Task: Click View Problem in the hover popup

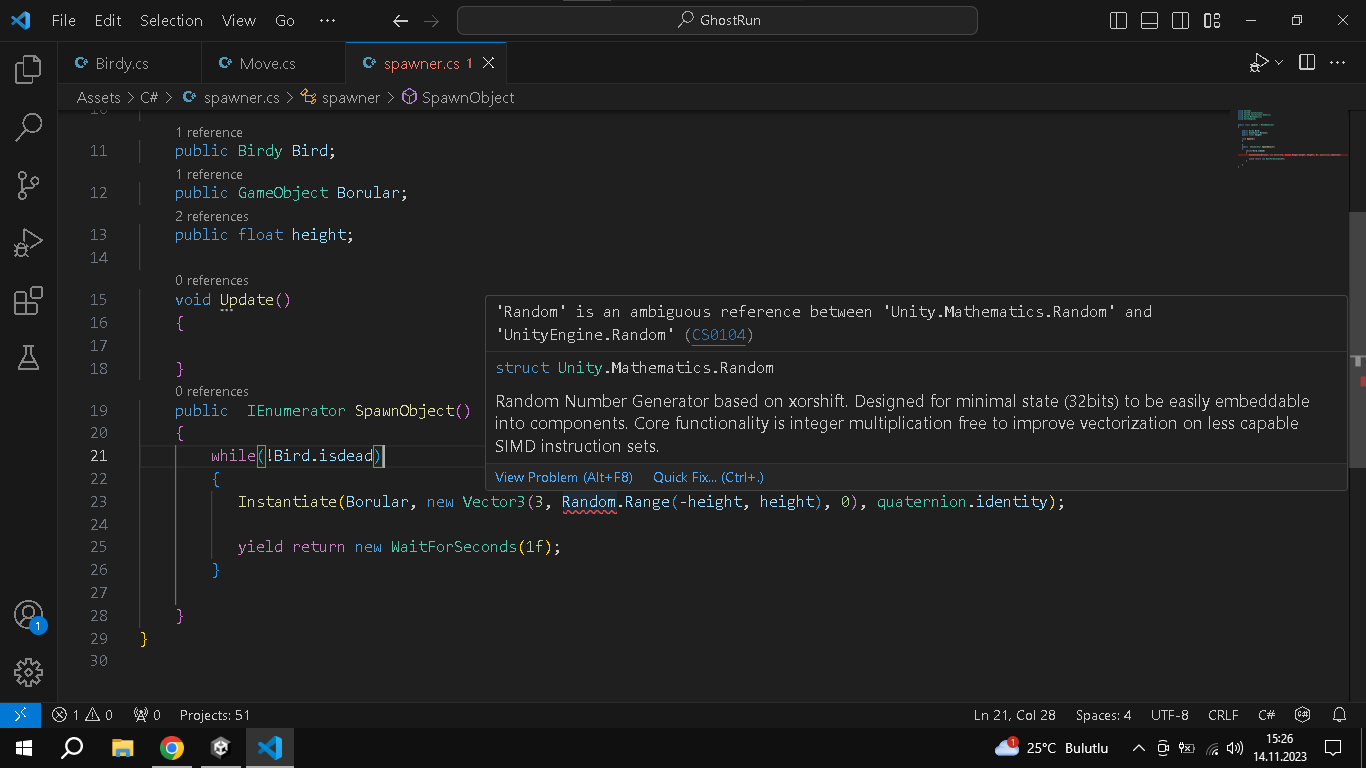Action: tap(564, 477)
